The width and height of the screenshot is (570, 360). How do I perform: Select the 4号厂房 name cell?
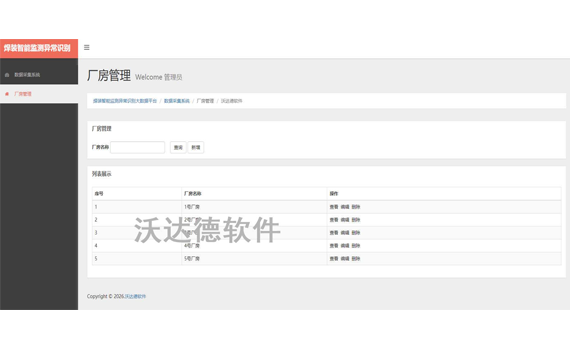pos(254,246)
